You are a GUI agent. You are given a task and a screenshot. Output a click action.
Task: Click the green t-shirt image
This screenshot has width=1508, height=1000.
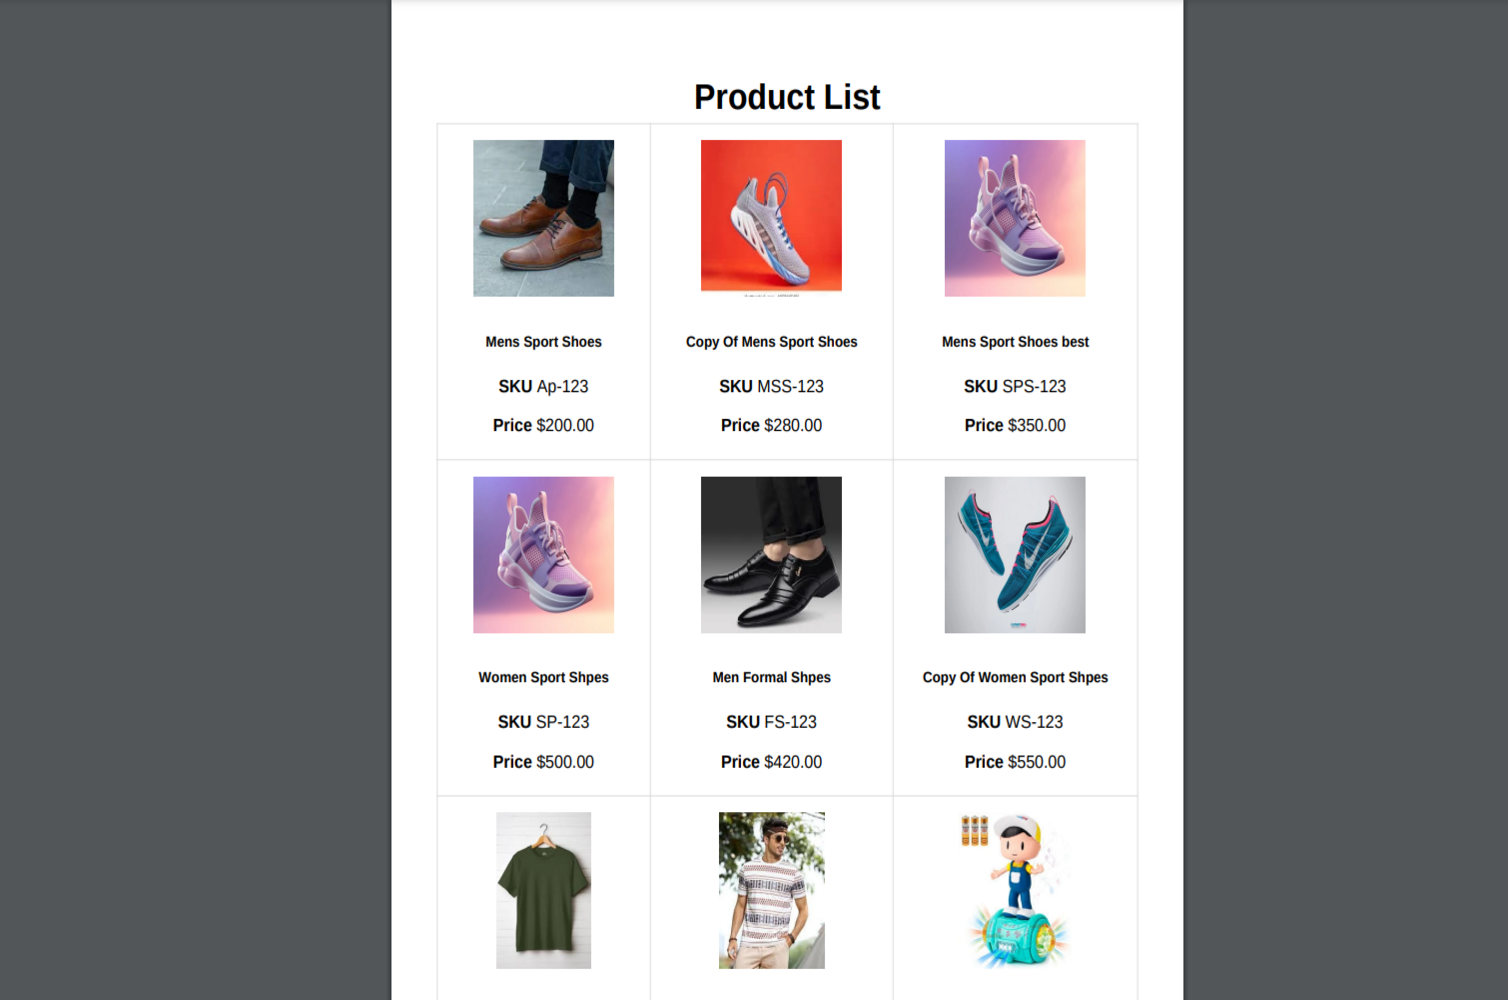click(543, 890)
